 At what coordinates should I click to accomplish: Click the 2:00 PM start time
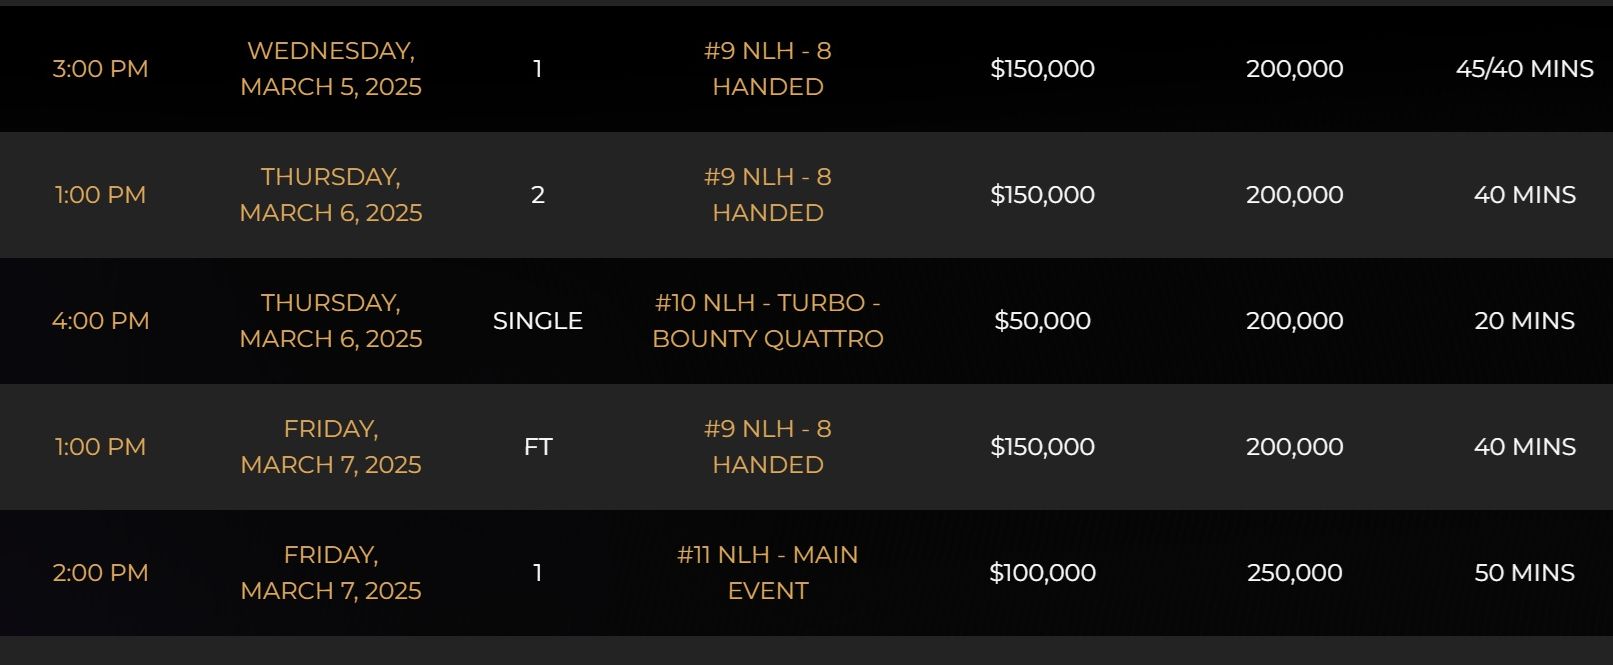(100, 573)
